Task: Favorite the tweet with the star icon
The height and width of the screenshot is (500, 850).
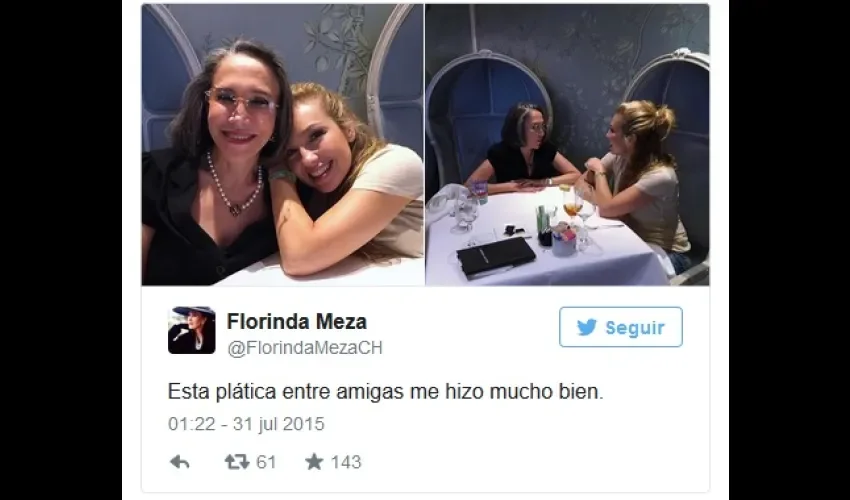Action: coord(314,462)
